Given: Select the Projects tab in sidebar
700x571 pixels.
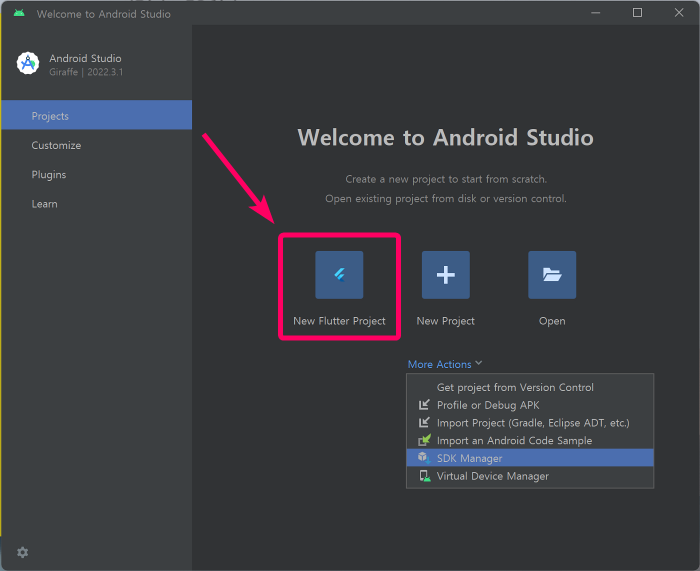Looking at the screenshot, I should tap(97, 115).
